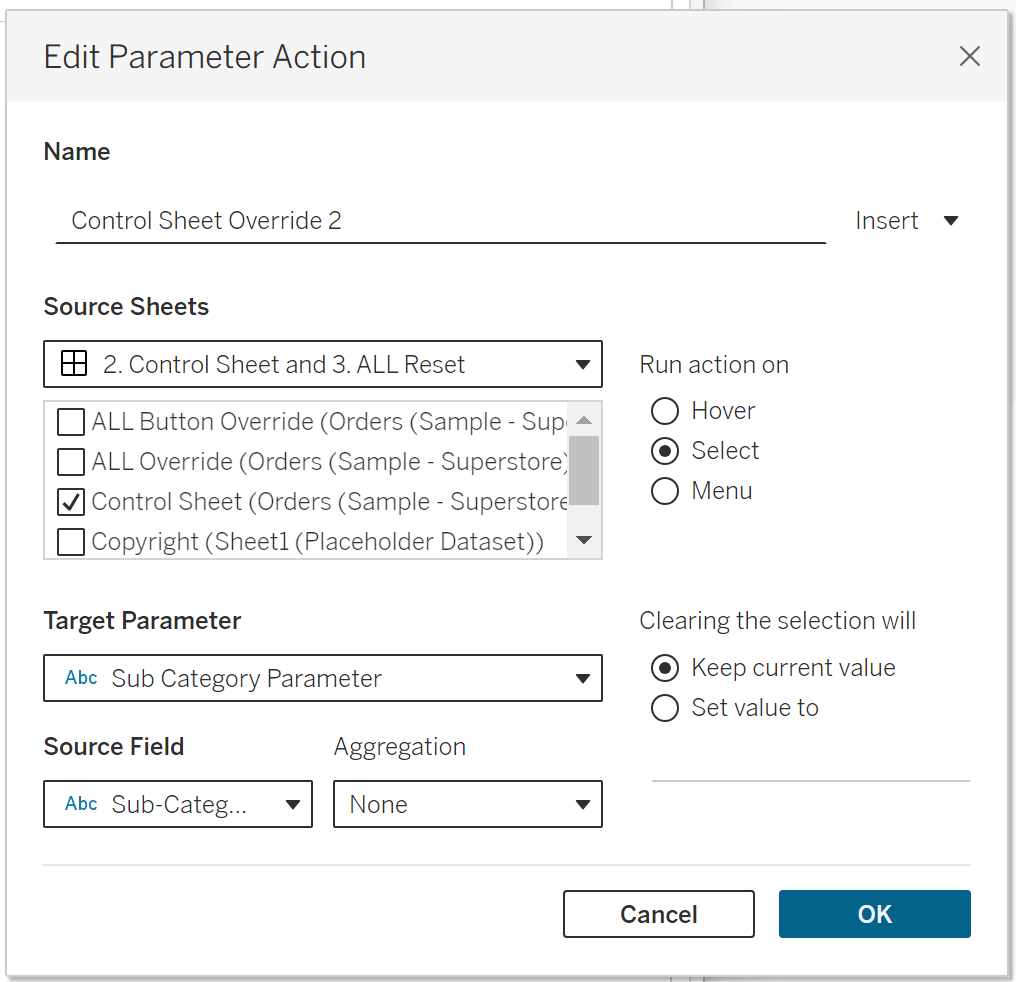Choose Select run action option
This screenshot has height=982, width=1016.
click(665, 451)
